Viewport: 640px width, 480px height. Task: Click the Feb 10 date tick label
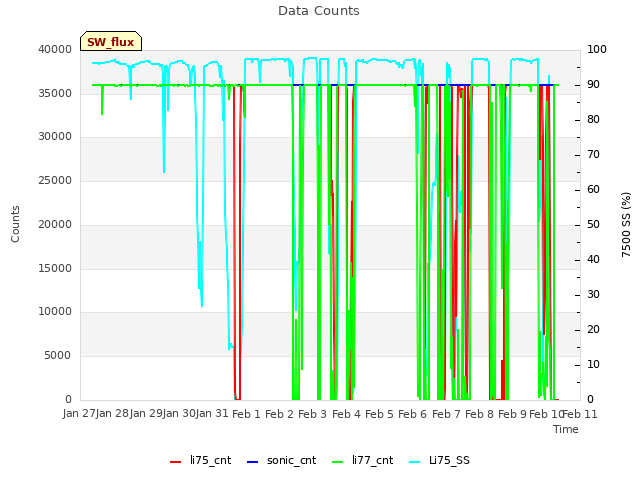(x=546, y=414)
